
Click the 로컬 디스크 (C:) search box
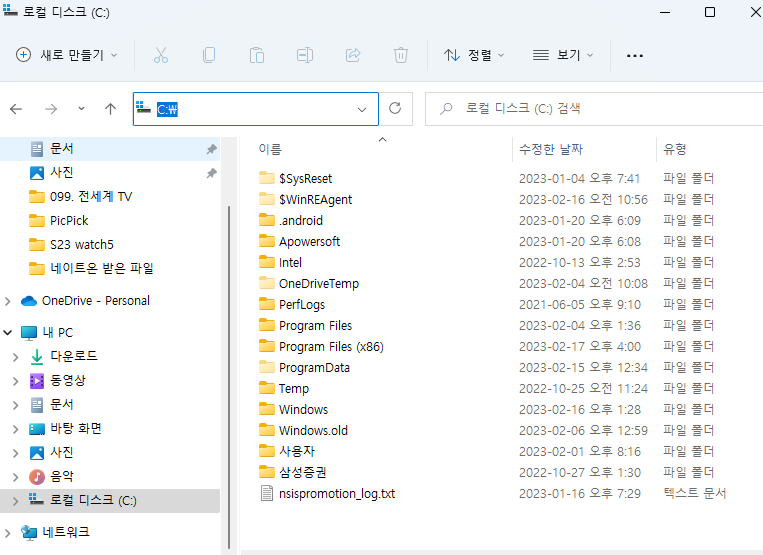[595, 108]
